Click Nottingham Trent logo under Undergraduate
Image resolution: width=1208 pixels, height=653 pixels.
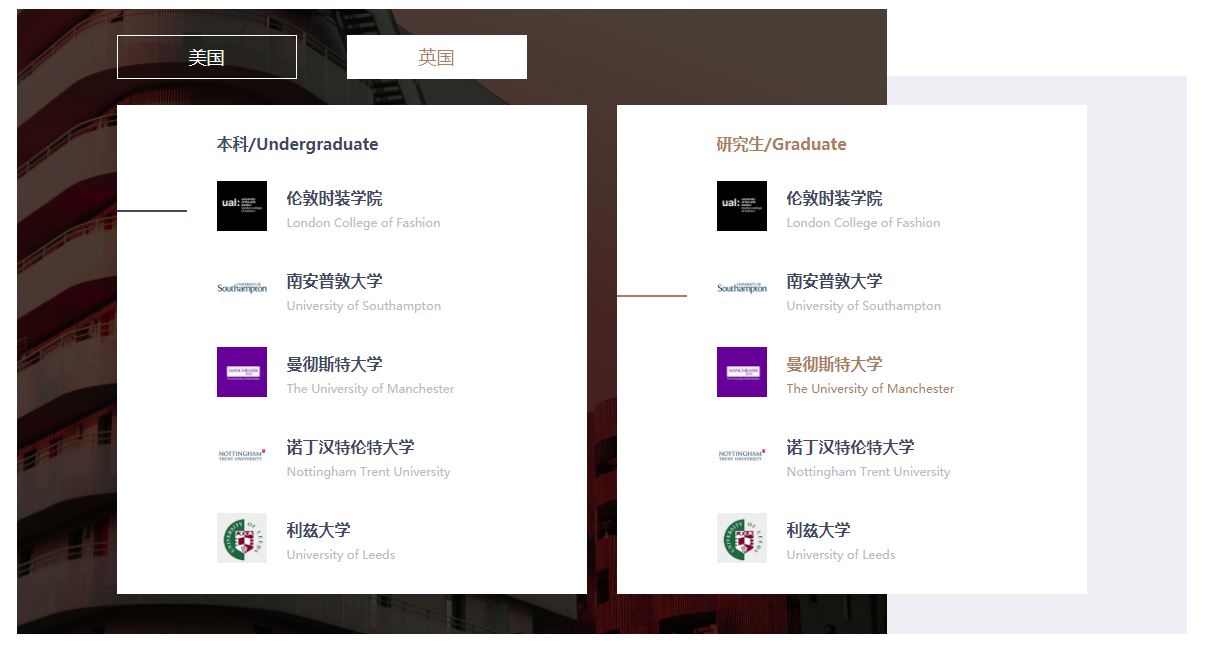pyautogui.click(x=242, y=455)
